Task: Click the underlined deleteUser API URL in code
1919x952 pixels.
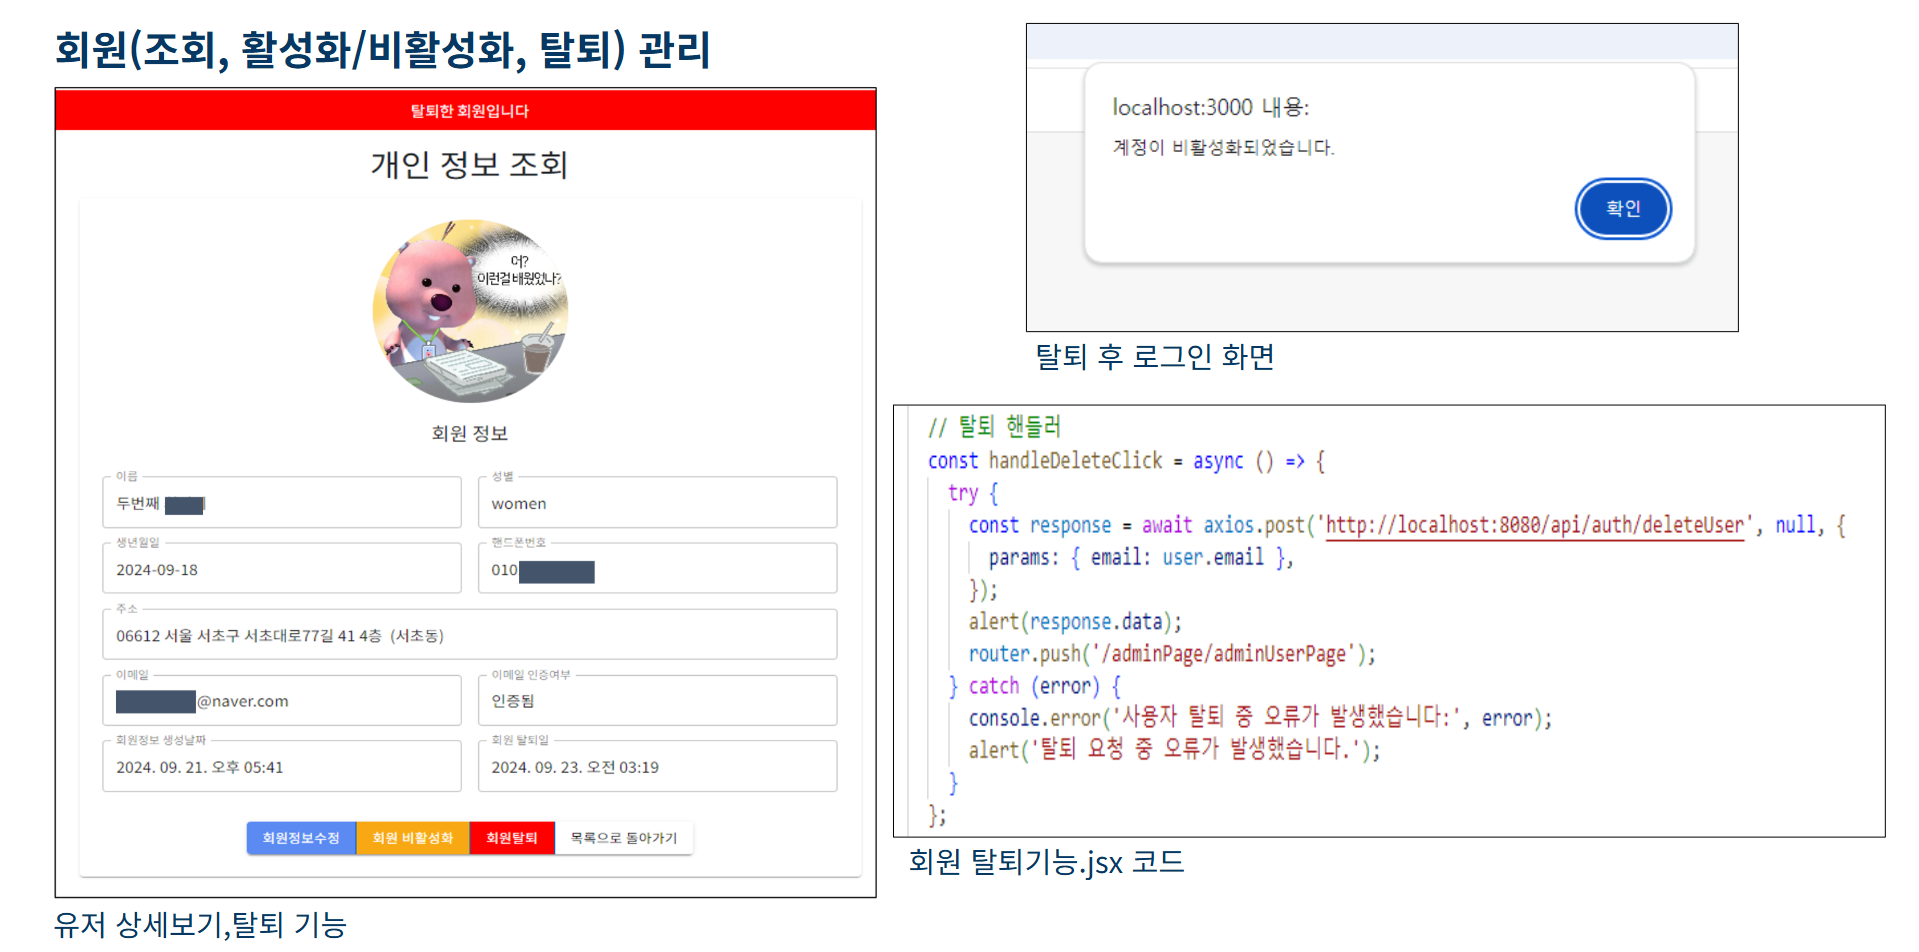Action: 1534,525
